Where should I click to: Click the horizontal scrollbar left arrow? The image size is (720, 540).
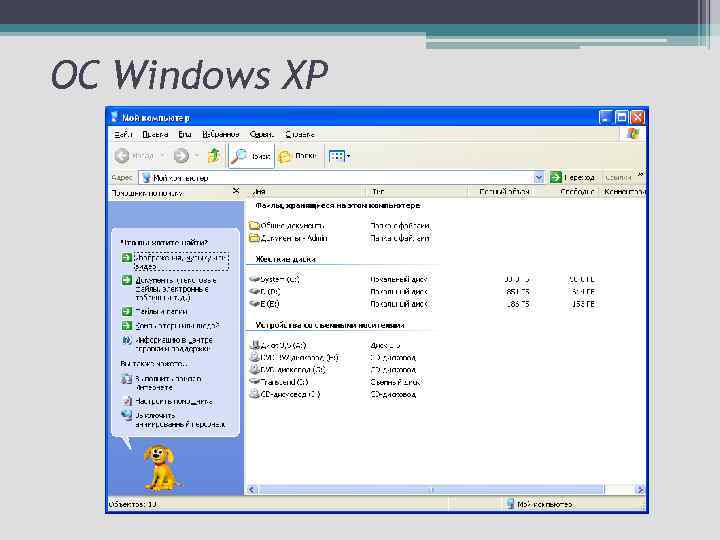coord(252,489)
